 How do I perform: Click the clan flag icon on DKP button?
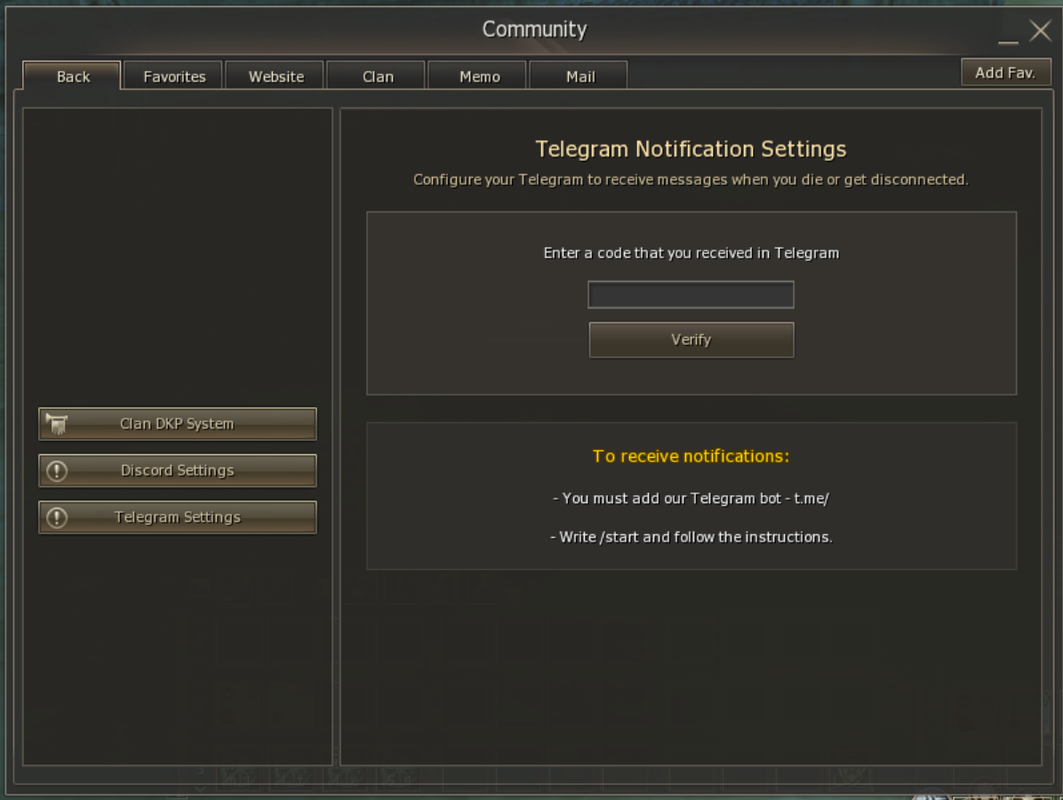[57, 424]
